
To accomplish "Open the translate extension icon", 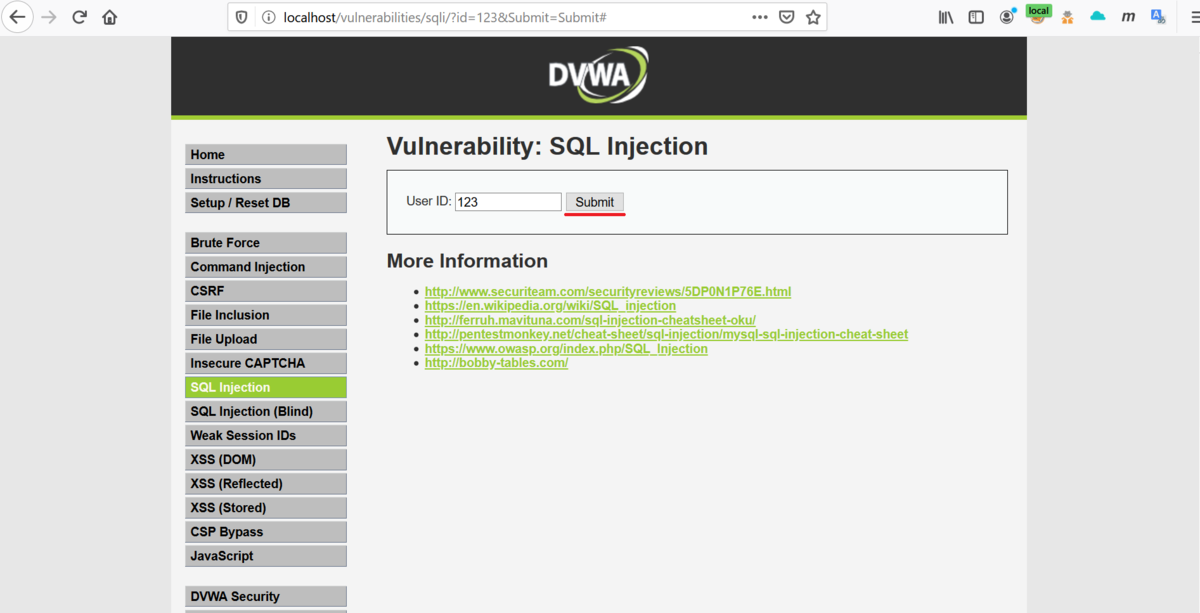I will [1158, 17].
